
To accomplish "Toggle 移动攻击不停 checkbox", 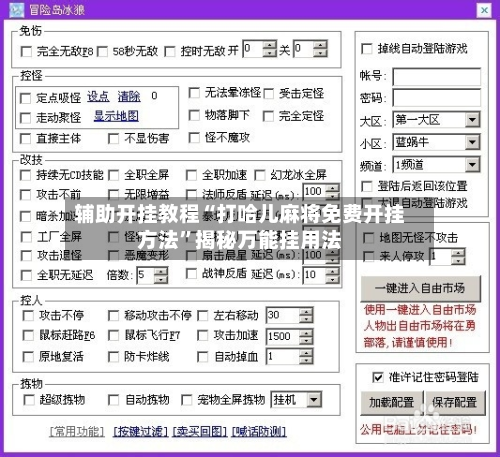I will (x=114, y=316).
